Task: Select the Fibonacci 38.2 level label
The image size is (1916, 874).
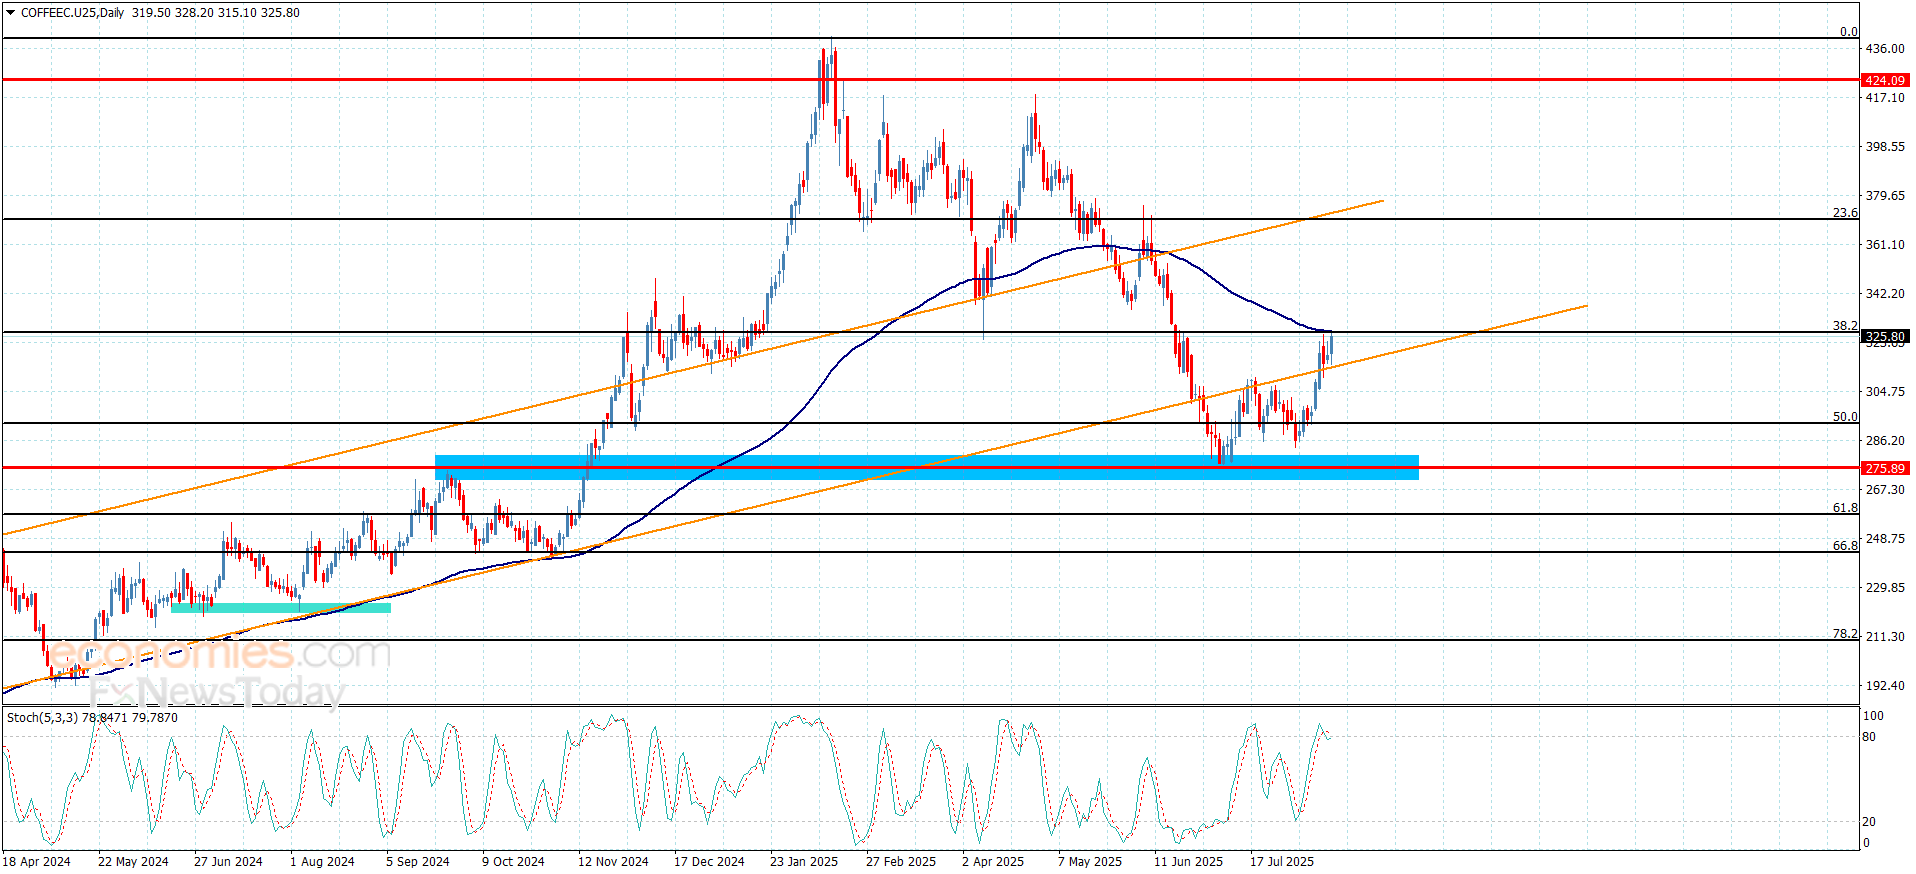Action: (x=1845, y=326)
